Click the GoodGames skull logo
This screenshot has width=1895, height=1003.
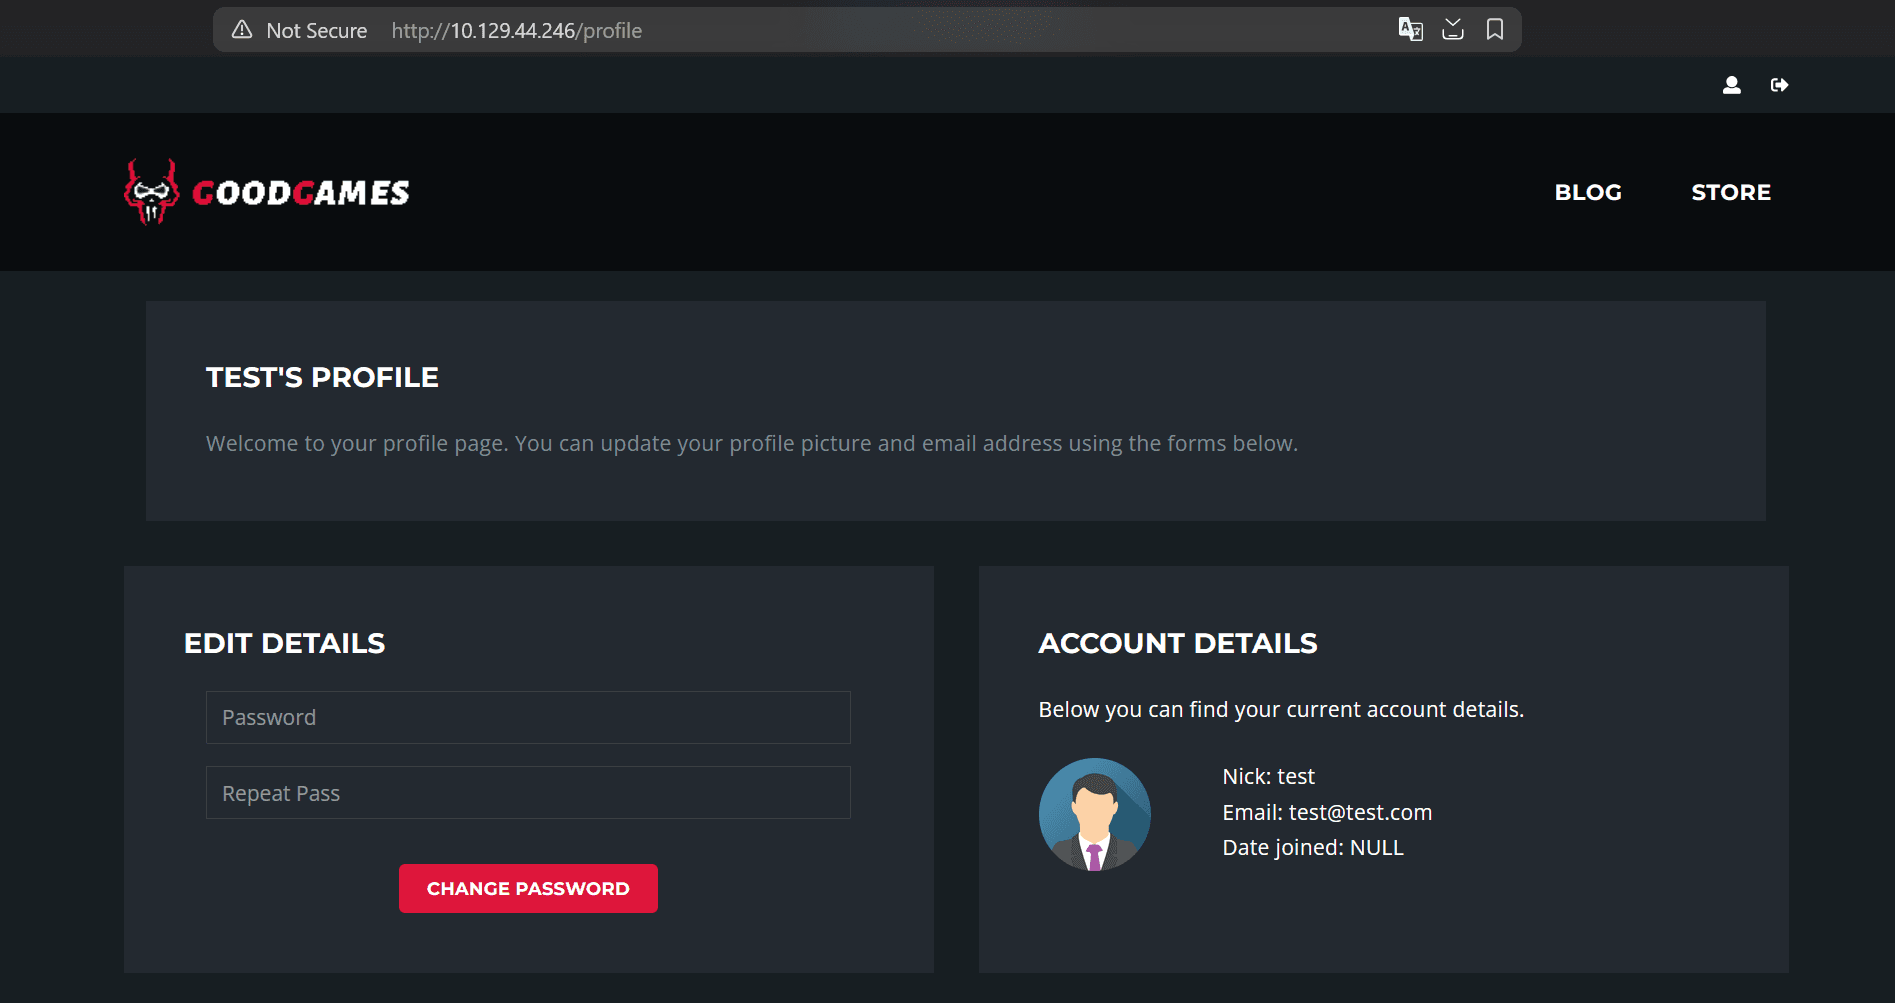(151, 191)
